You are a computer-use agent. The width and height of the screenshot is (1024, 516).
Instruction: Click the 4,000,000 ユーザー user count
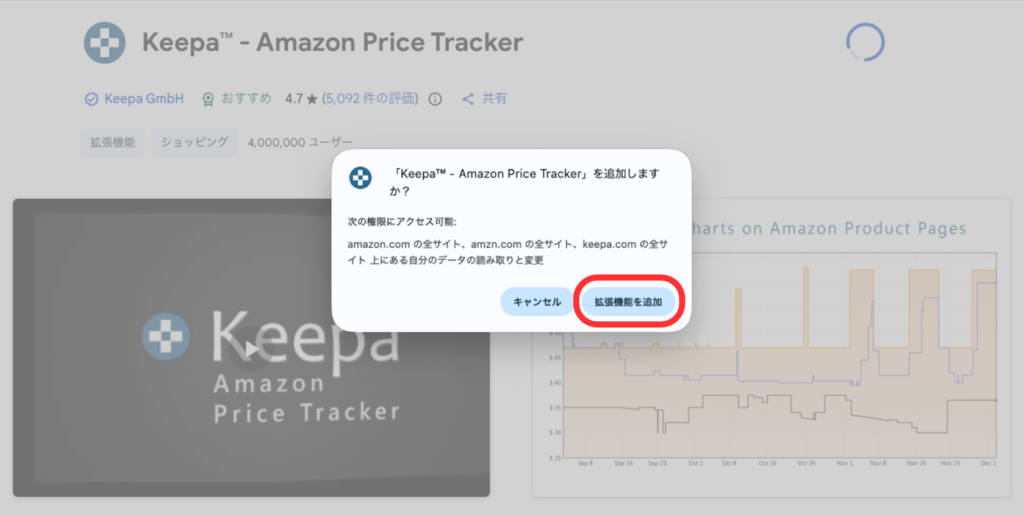[x=300, y=143]
